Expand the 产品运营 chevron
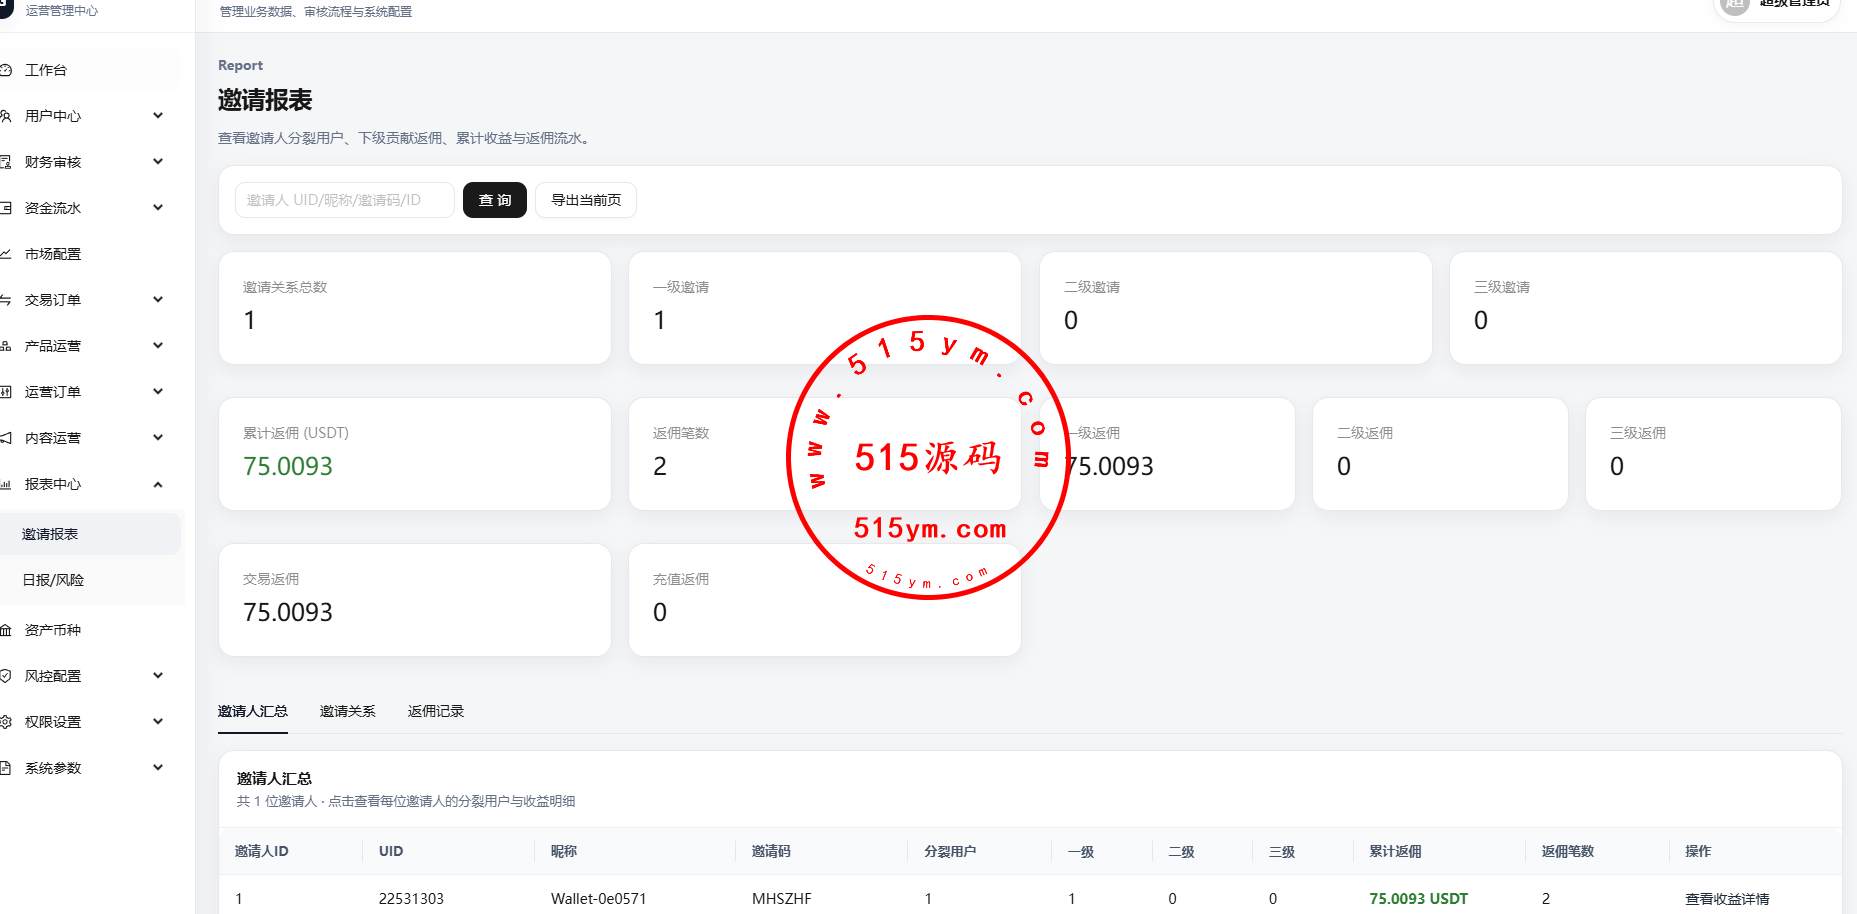 158,346
